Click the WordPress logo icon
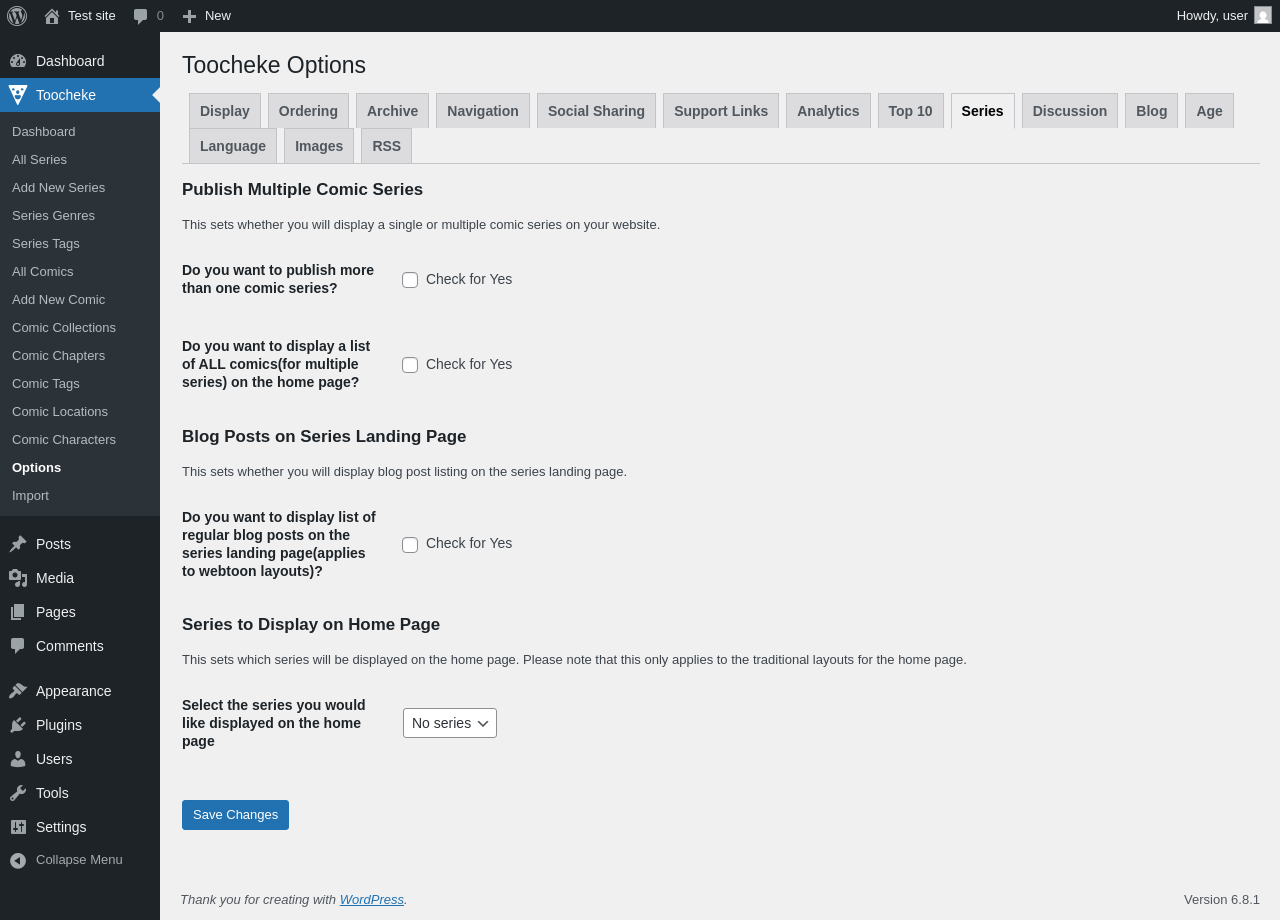This screenshot has height=920, width=1280. (17, 16)
